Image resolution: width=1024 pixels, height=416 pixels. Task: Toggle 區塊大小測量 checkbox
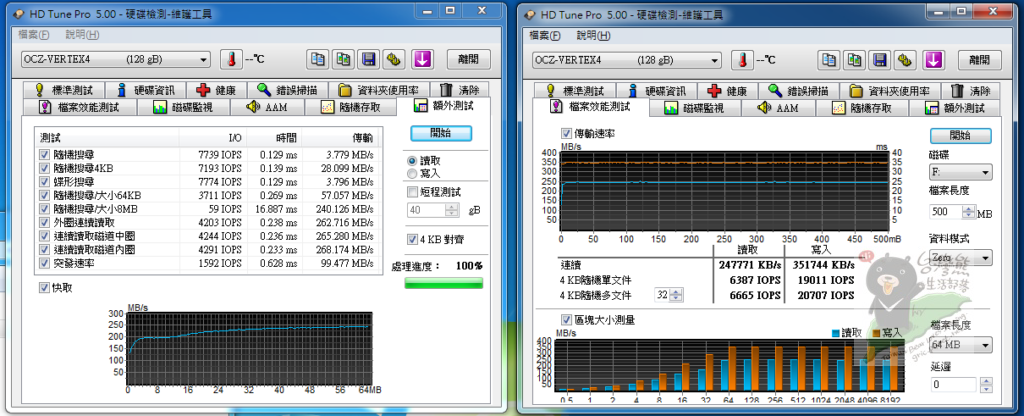click(x=566, y=319)
